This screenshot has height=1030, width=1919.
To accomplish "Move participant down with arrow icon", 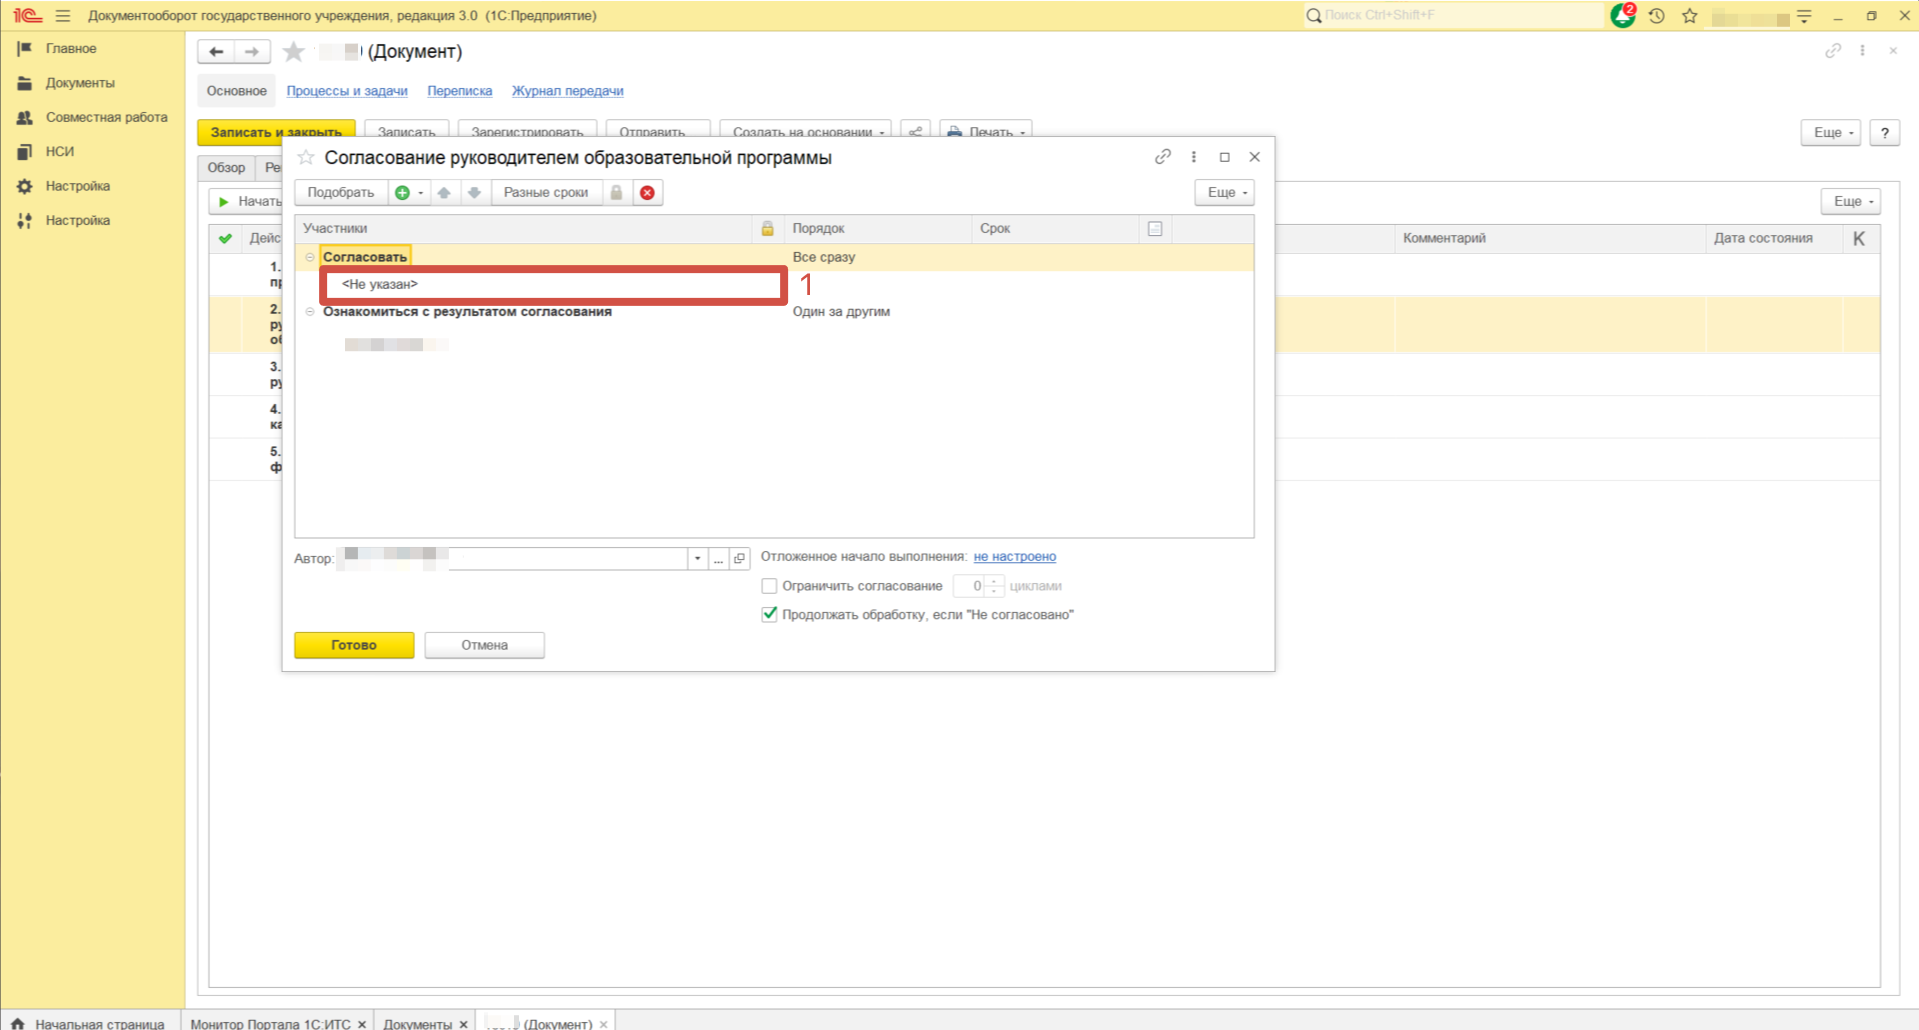I will point(475,193).
